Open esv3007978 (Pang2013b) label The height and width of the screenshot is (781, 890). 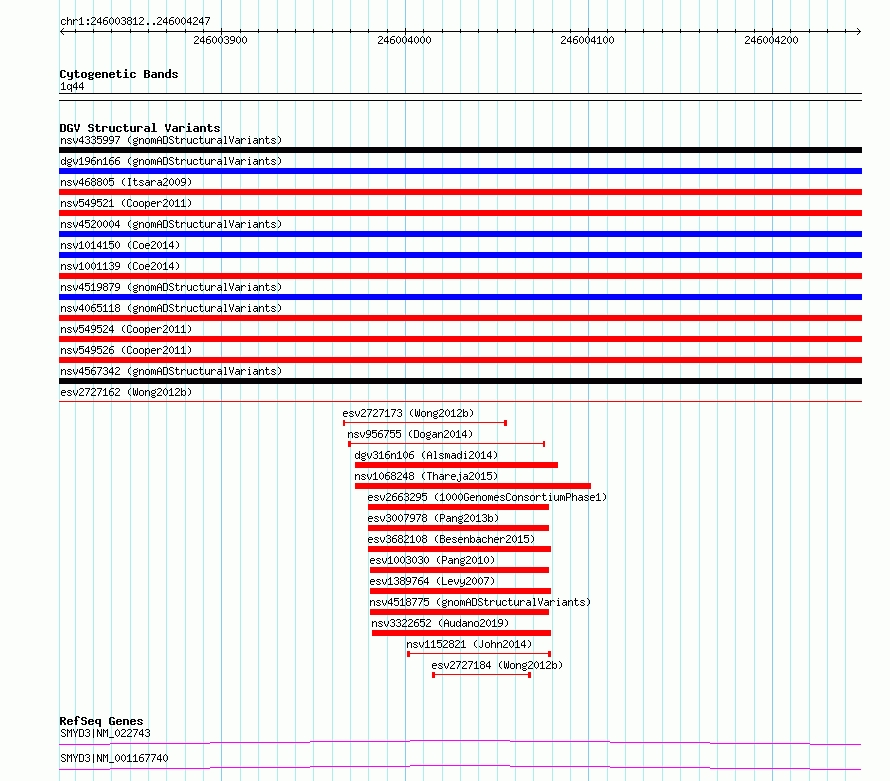pos(433,518)
